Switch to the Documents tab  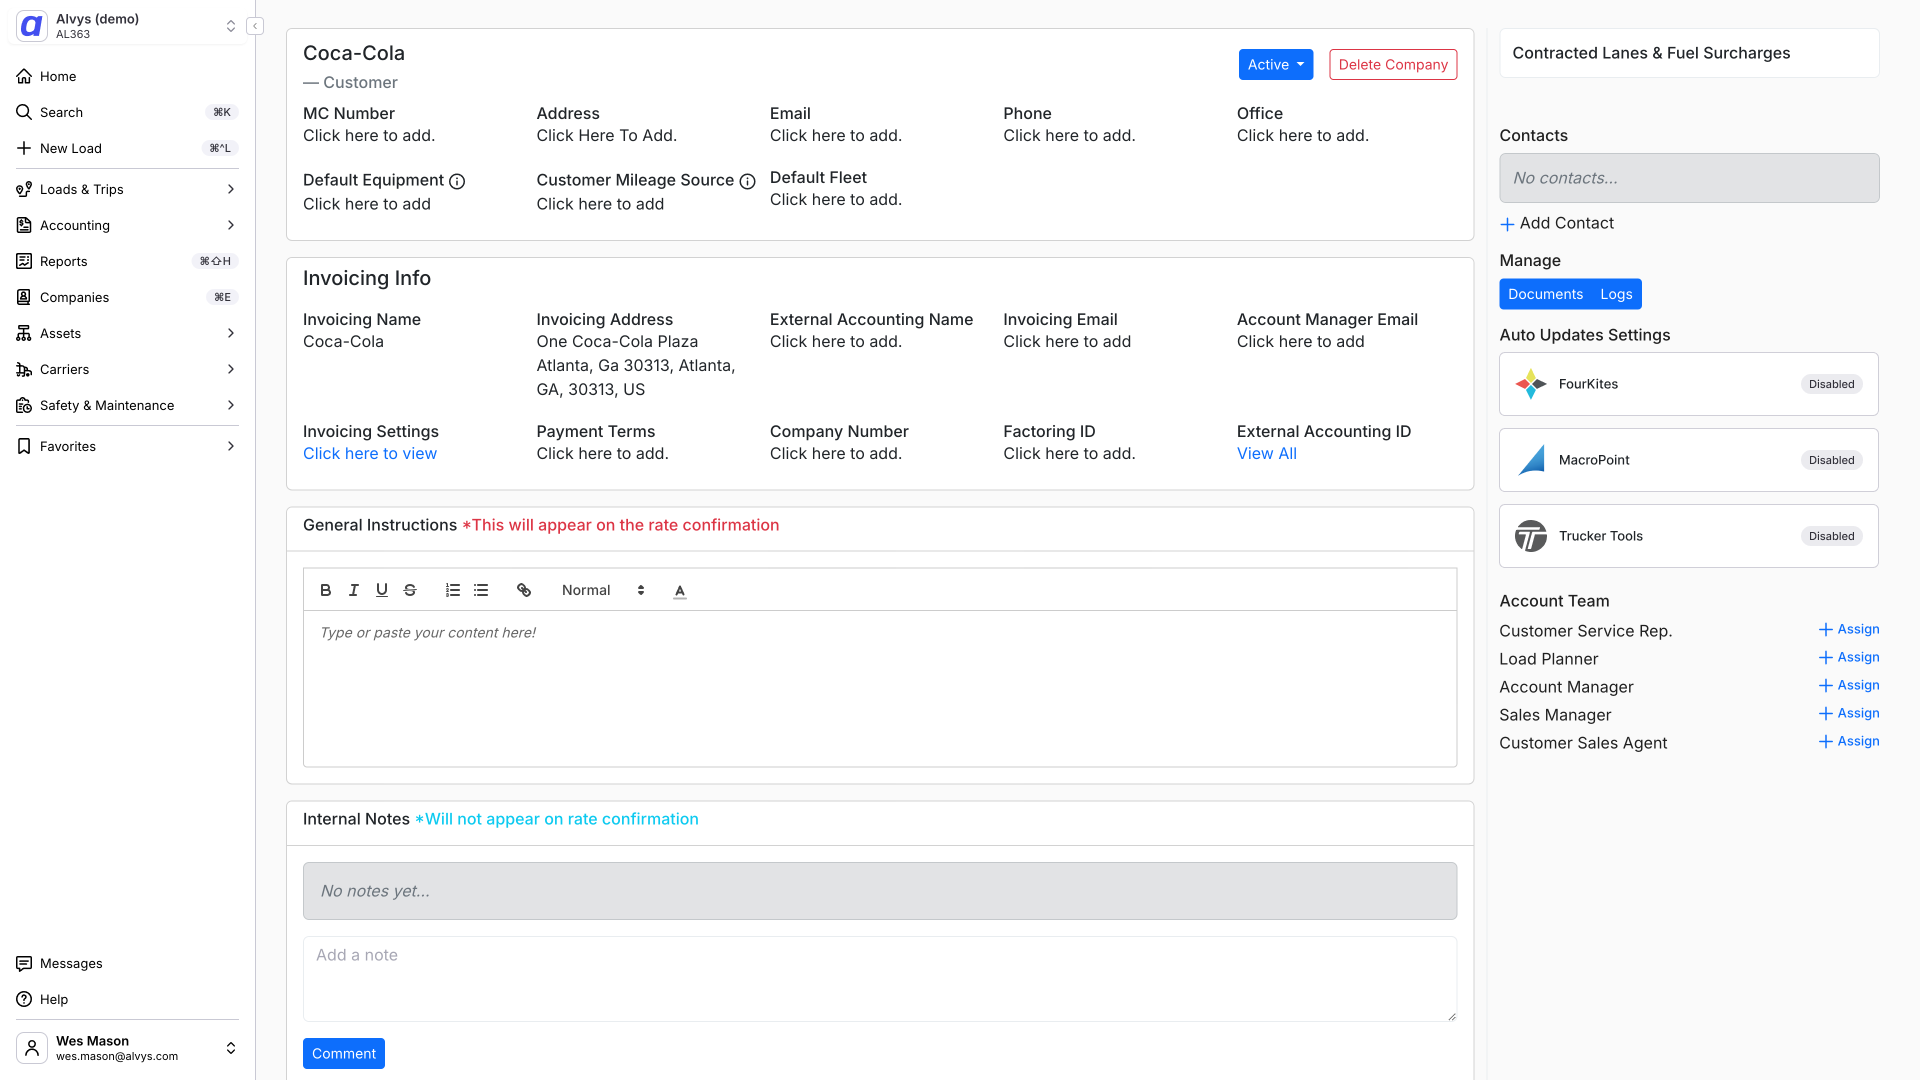point(1545,294)
